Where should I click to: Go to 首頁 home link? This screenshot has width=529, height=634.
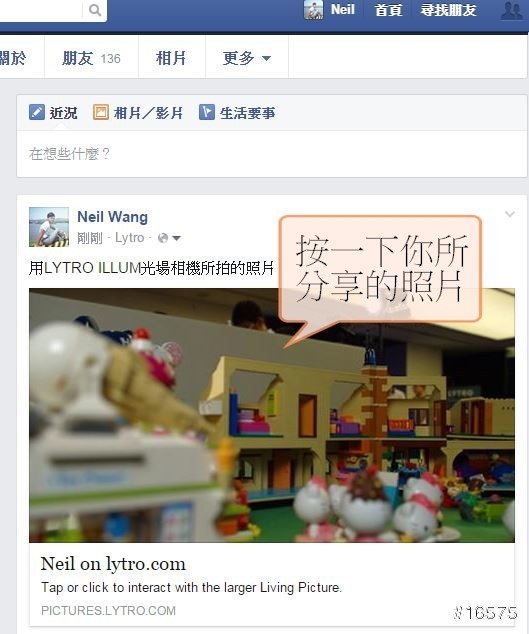[x=388, y=10]
